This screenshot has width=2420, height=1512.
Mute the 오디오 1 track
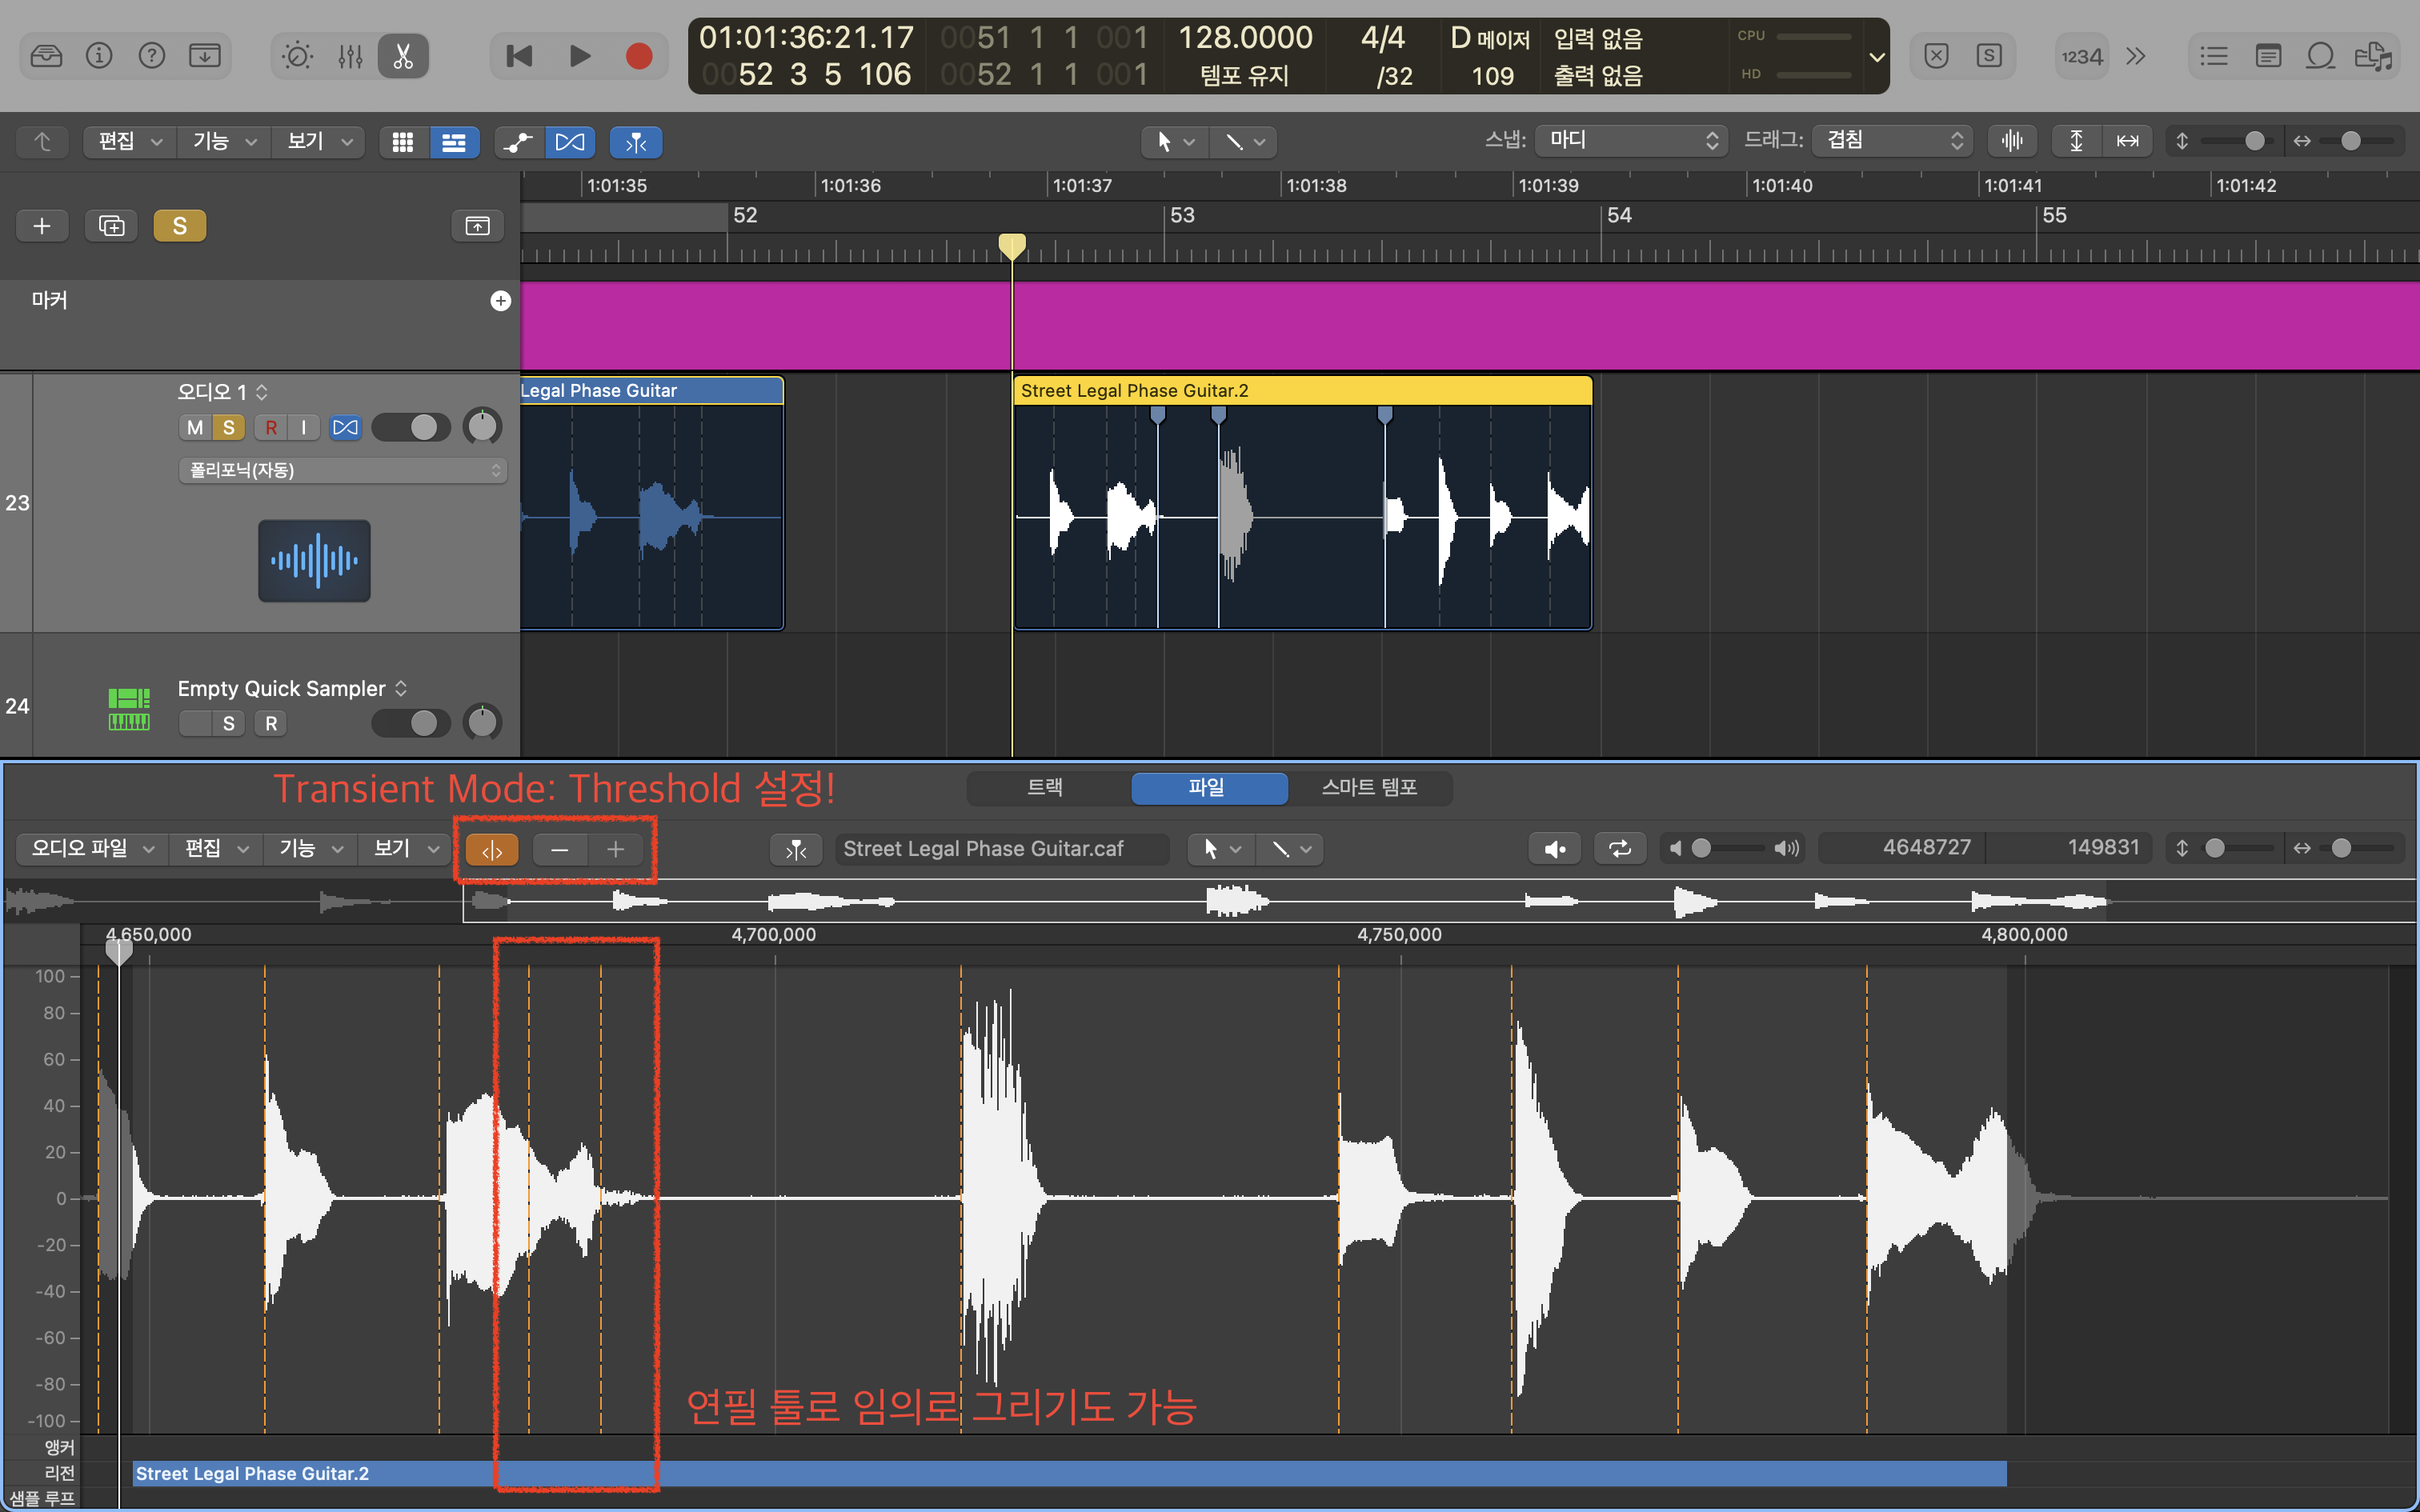(195, 428)
